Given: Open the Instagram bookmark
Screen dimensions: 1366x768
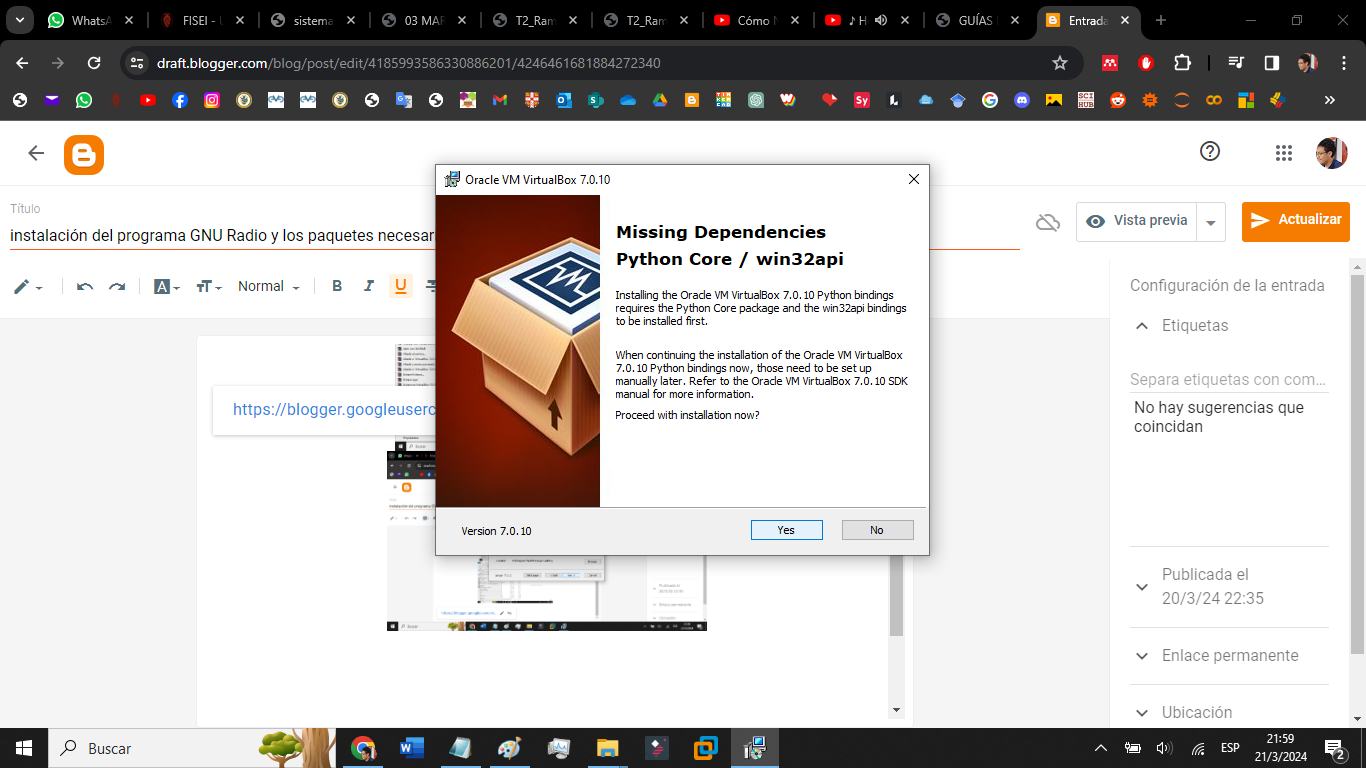Looking at the screenshot, I should coord(212,100).
